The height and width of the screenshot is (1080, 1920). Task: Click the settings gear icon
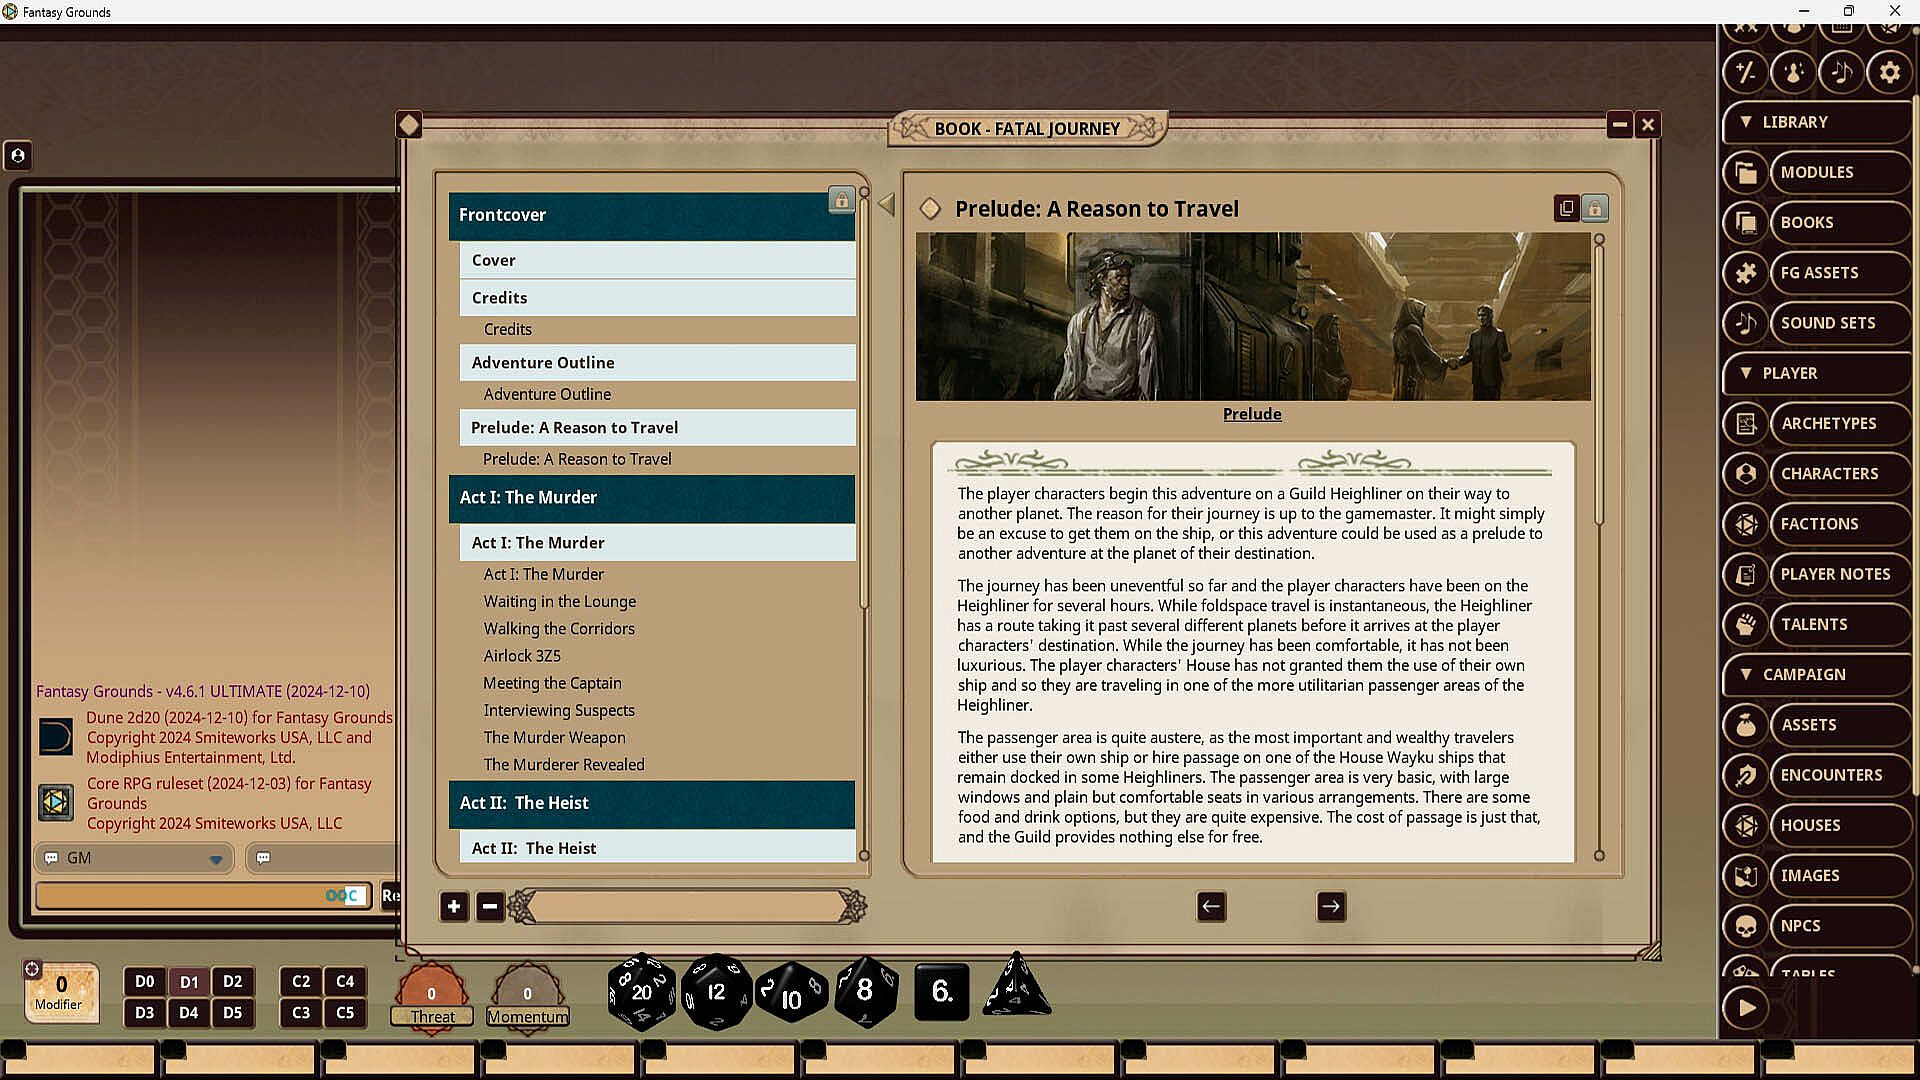coord(1889,72)
